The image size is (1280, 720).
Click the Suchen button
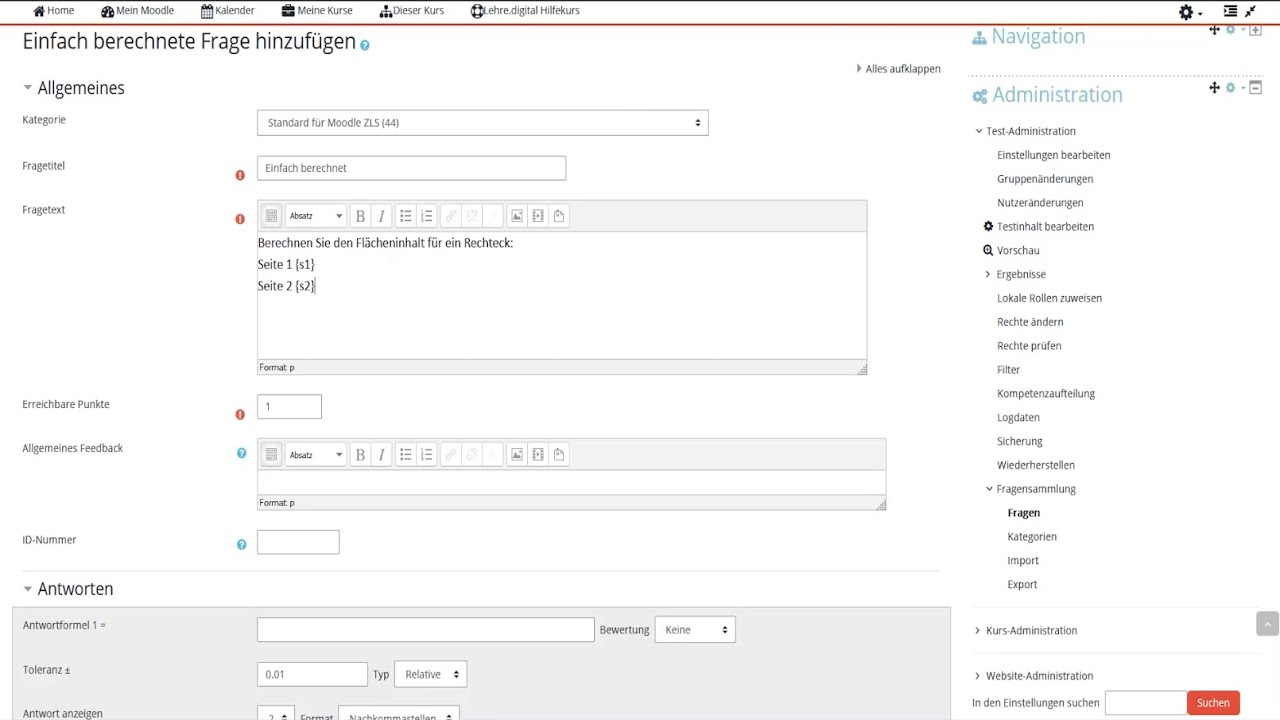(x=1213, y=703)
